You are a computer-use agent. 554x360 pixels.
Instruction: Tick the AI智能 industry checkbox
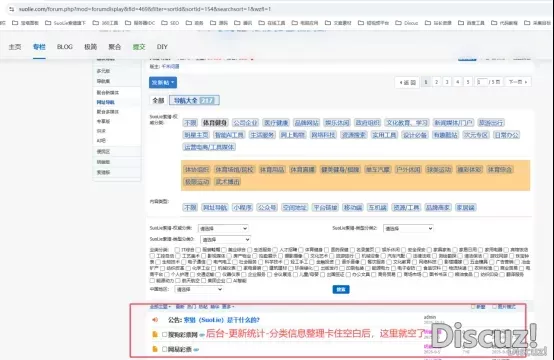[229, 281]
